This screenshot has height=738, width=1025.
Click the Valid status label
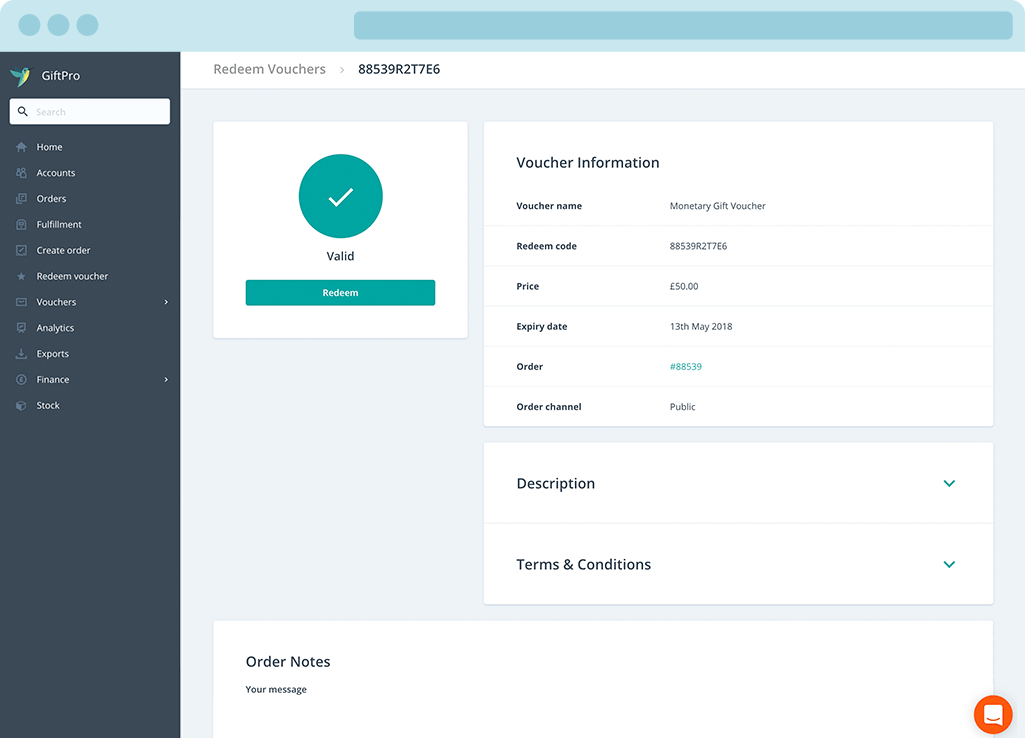pos(341,256)
